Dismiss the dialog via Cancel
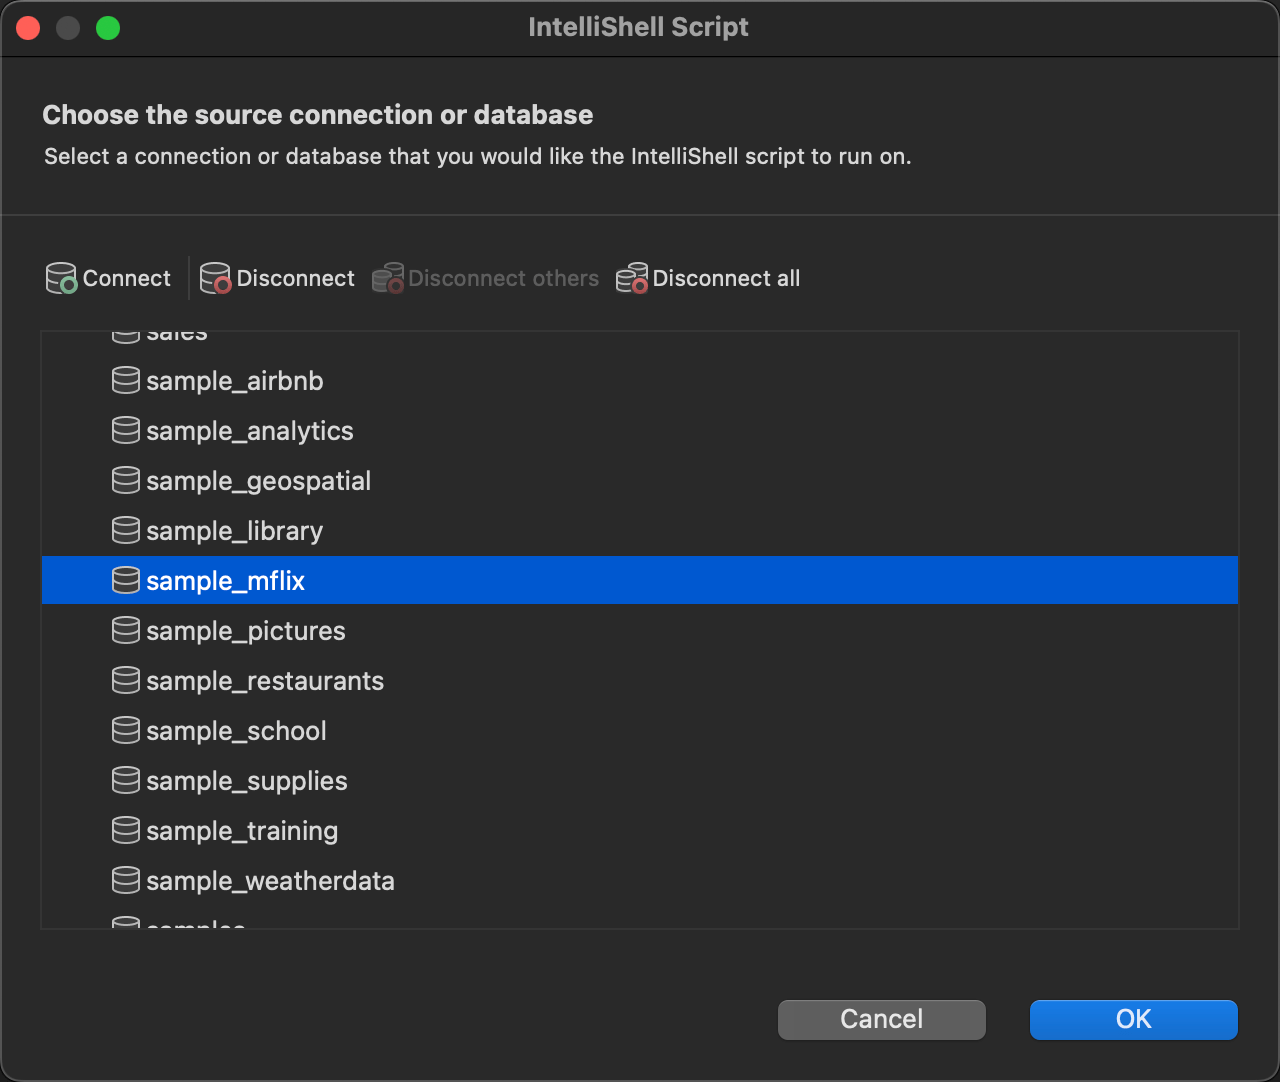 pos(881,1019)
